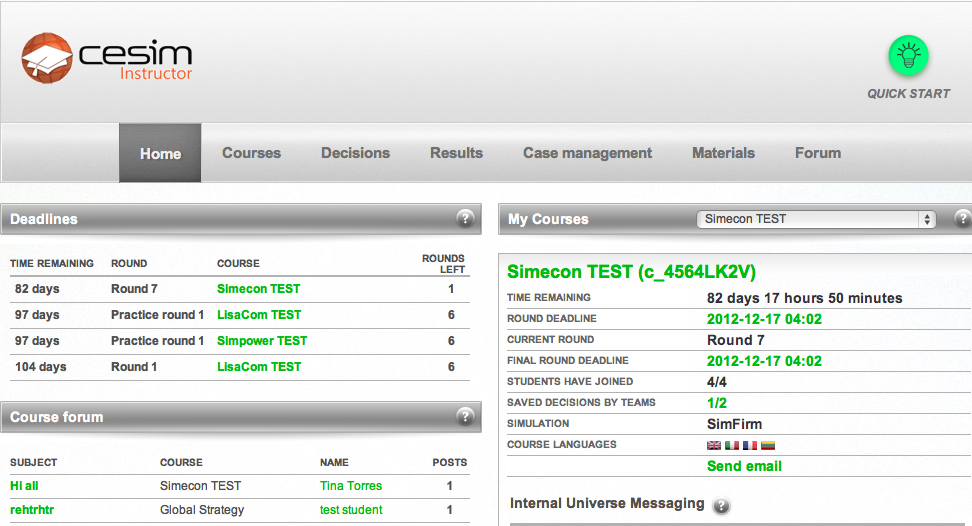The image size is (972, 526).
Task: Click the Internal Universe Messaging help icon
Action: click(x=721, y=506)
